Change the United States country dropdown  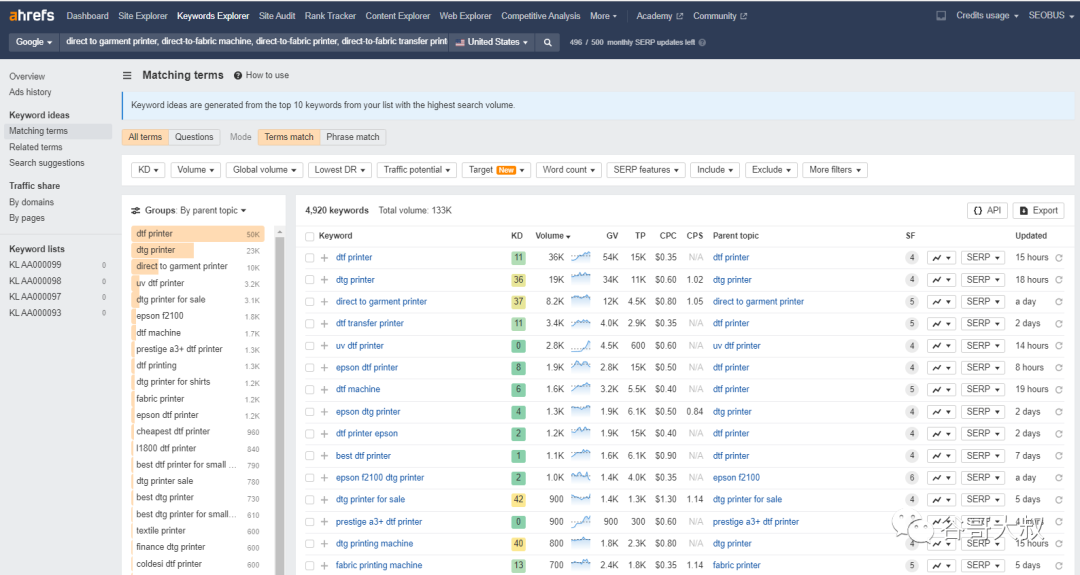[x=492, y=42]
